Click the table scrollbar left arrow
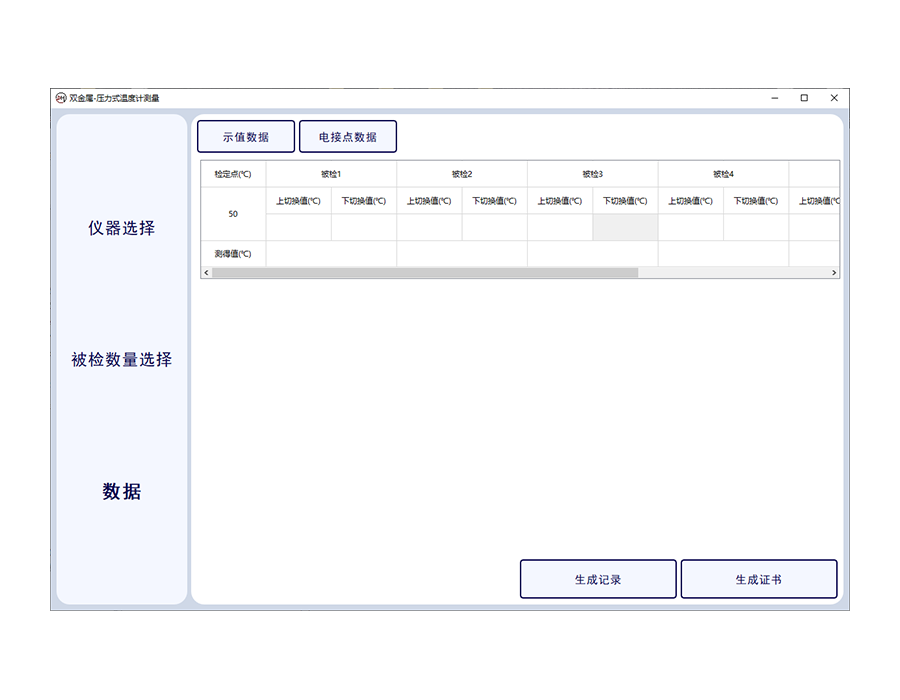The width and height of the screenshot is (900, 700). coord(206,272)
